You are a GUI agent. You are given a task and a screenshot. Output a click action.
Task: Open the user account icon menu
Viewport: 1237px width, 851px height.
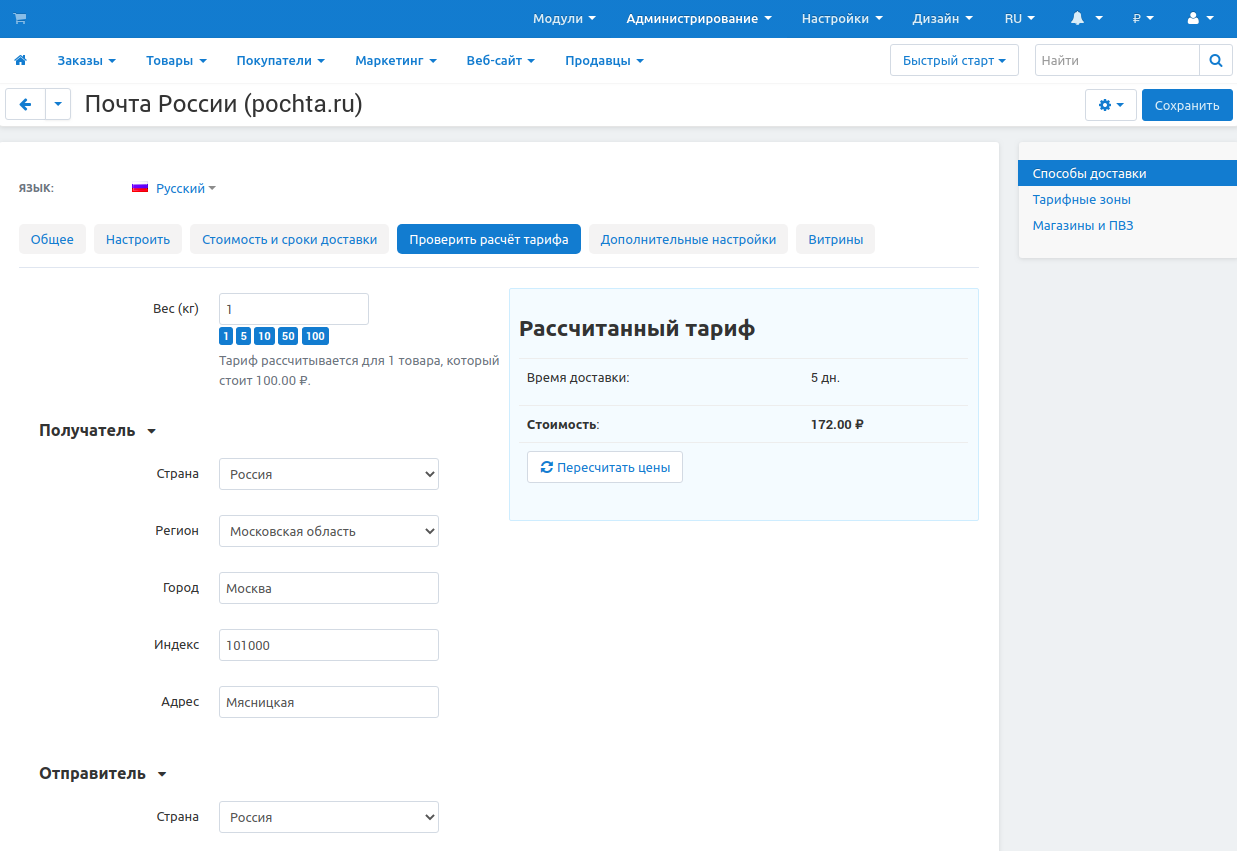1199,19
